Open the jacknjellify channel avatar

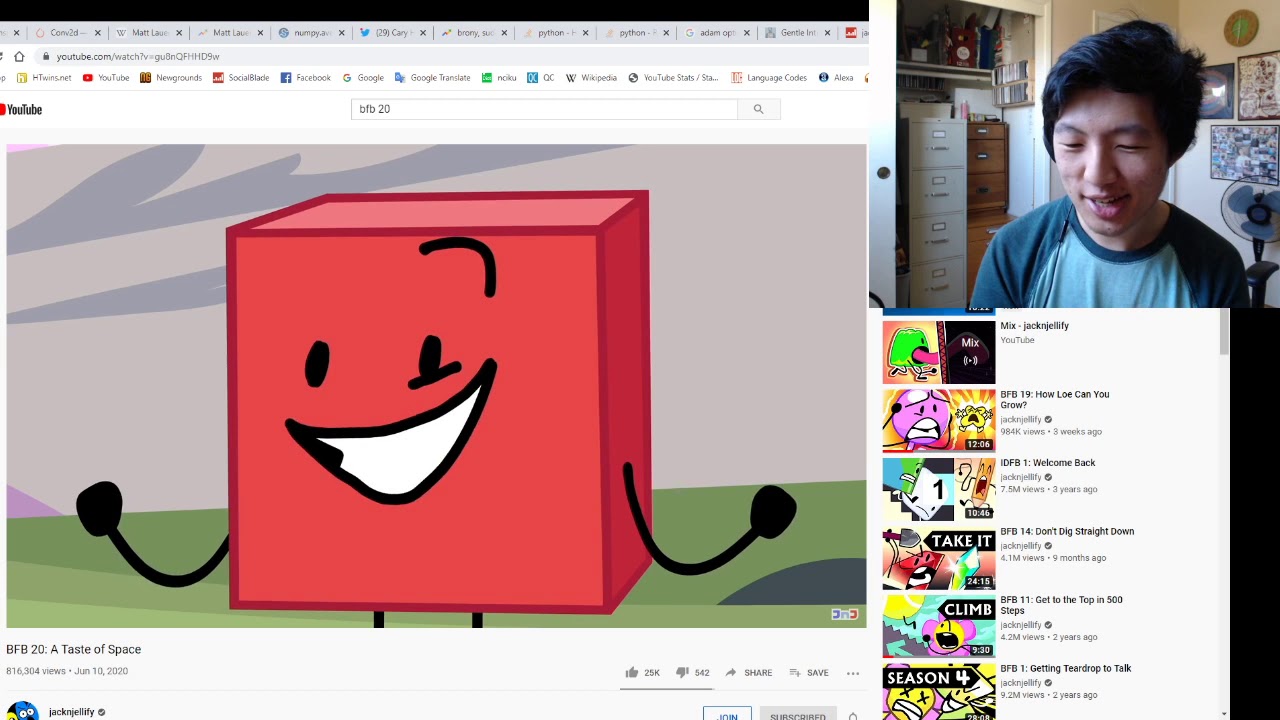click(x=22, y=712)
